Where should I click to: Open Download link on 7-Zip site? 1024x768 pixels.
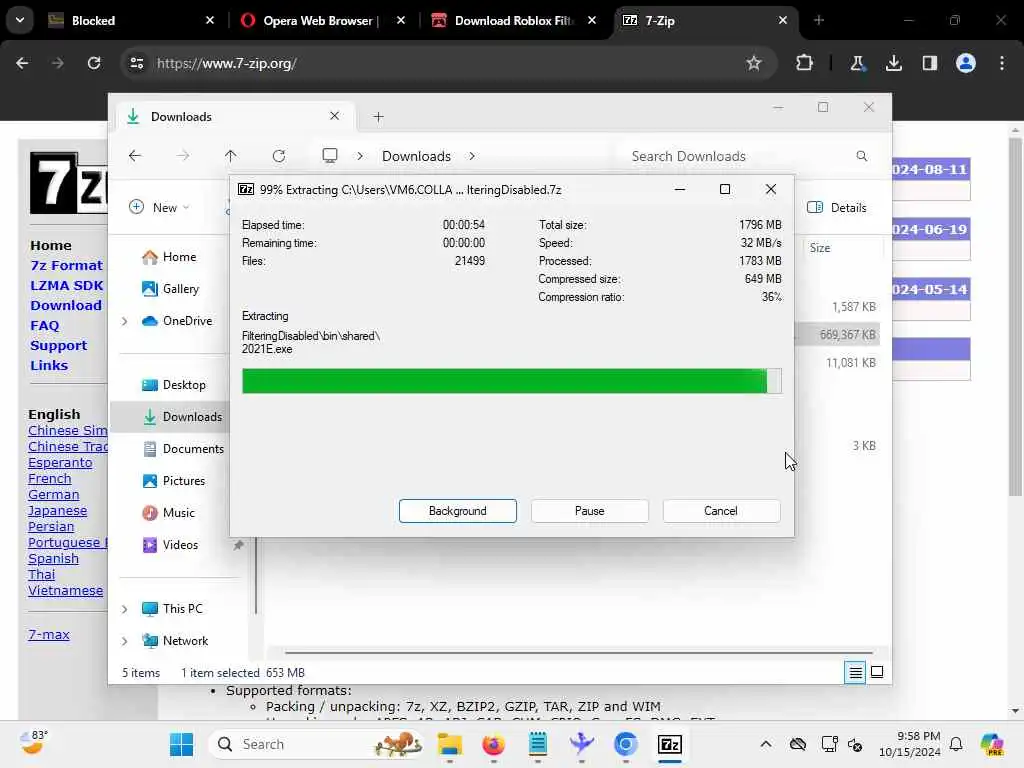[65, 305]
